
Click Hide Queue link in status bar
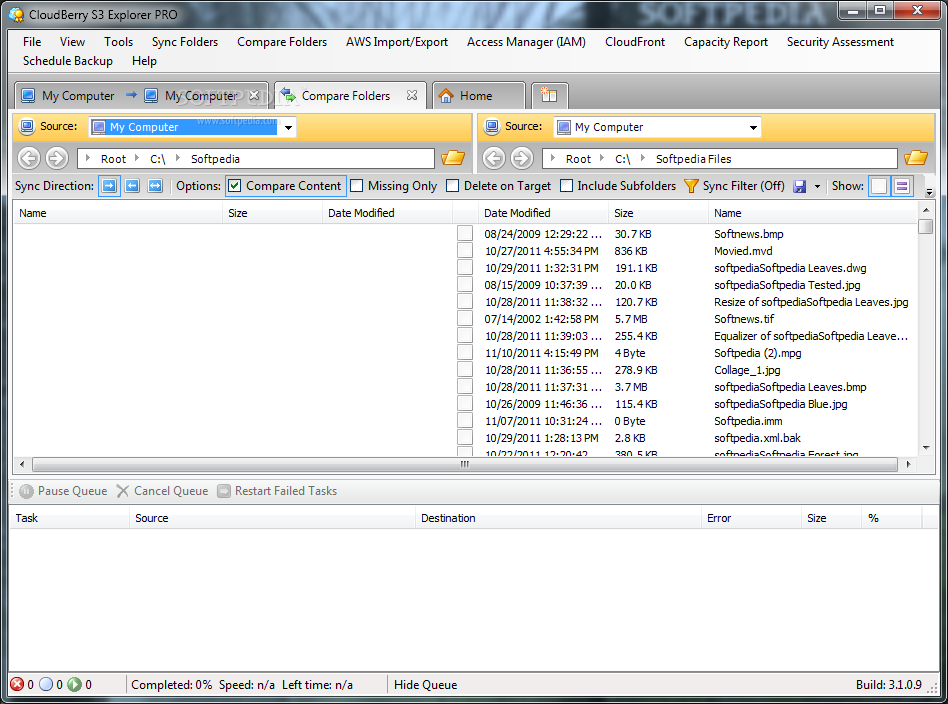coord(426,685)
